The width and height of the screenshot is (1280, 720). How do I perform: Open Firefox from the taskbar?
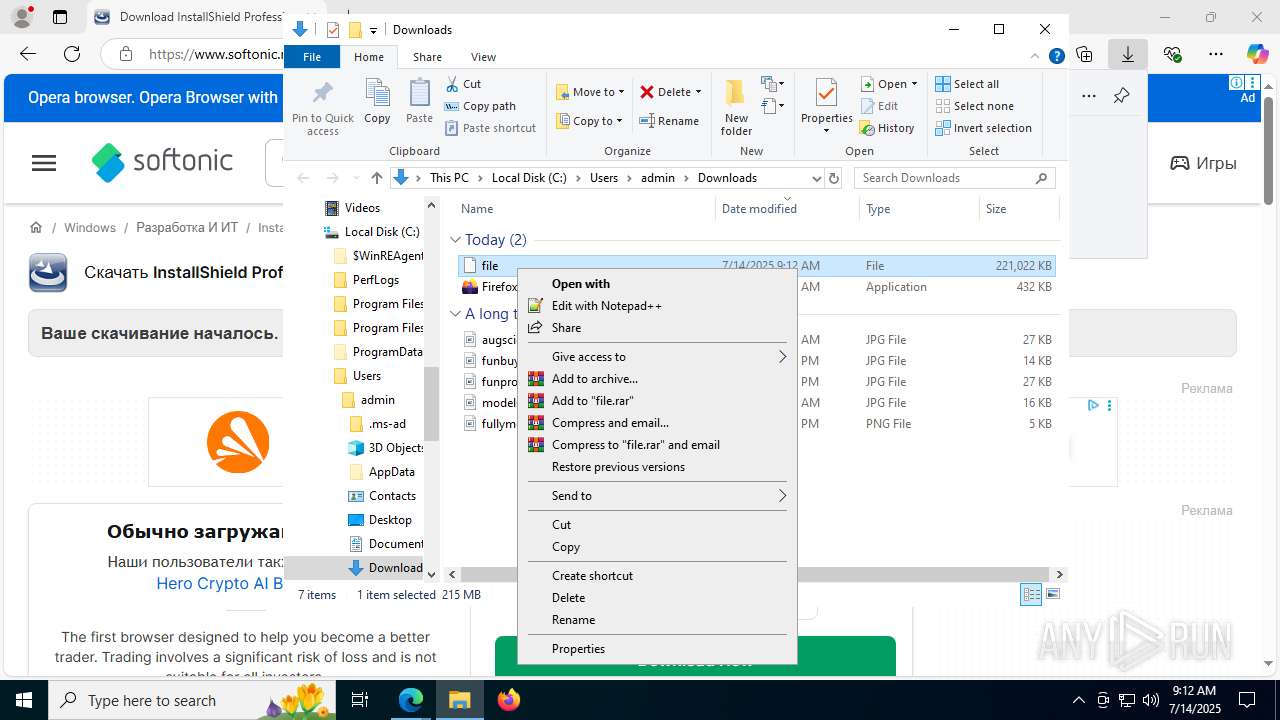(x=509, y=700)
